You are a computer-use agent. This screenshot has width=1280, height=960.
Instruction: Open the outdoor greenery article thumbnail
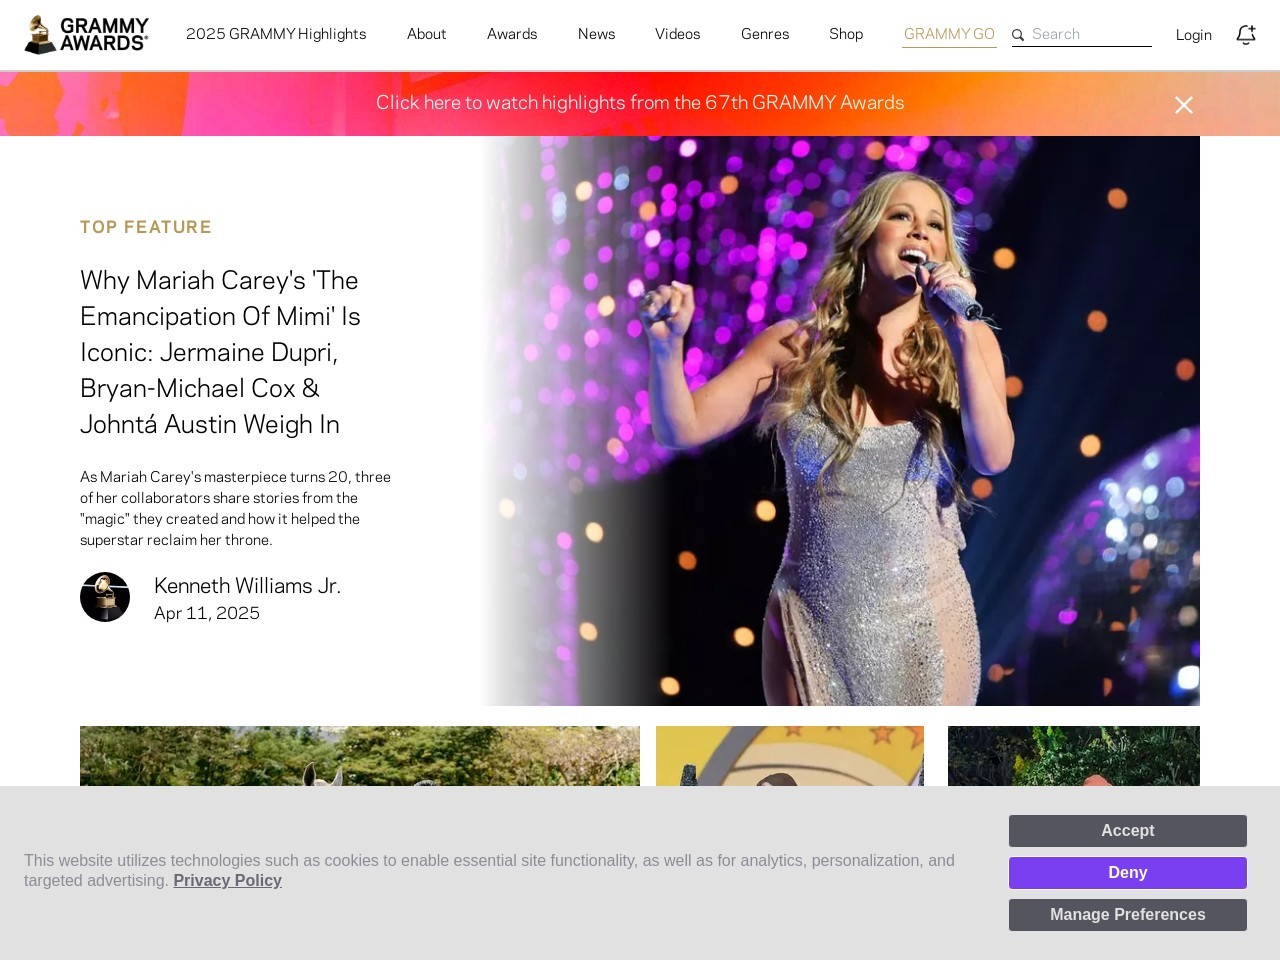(360, 756)
